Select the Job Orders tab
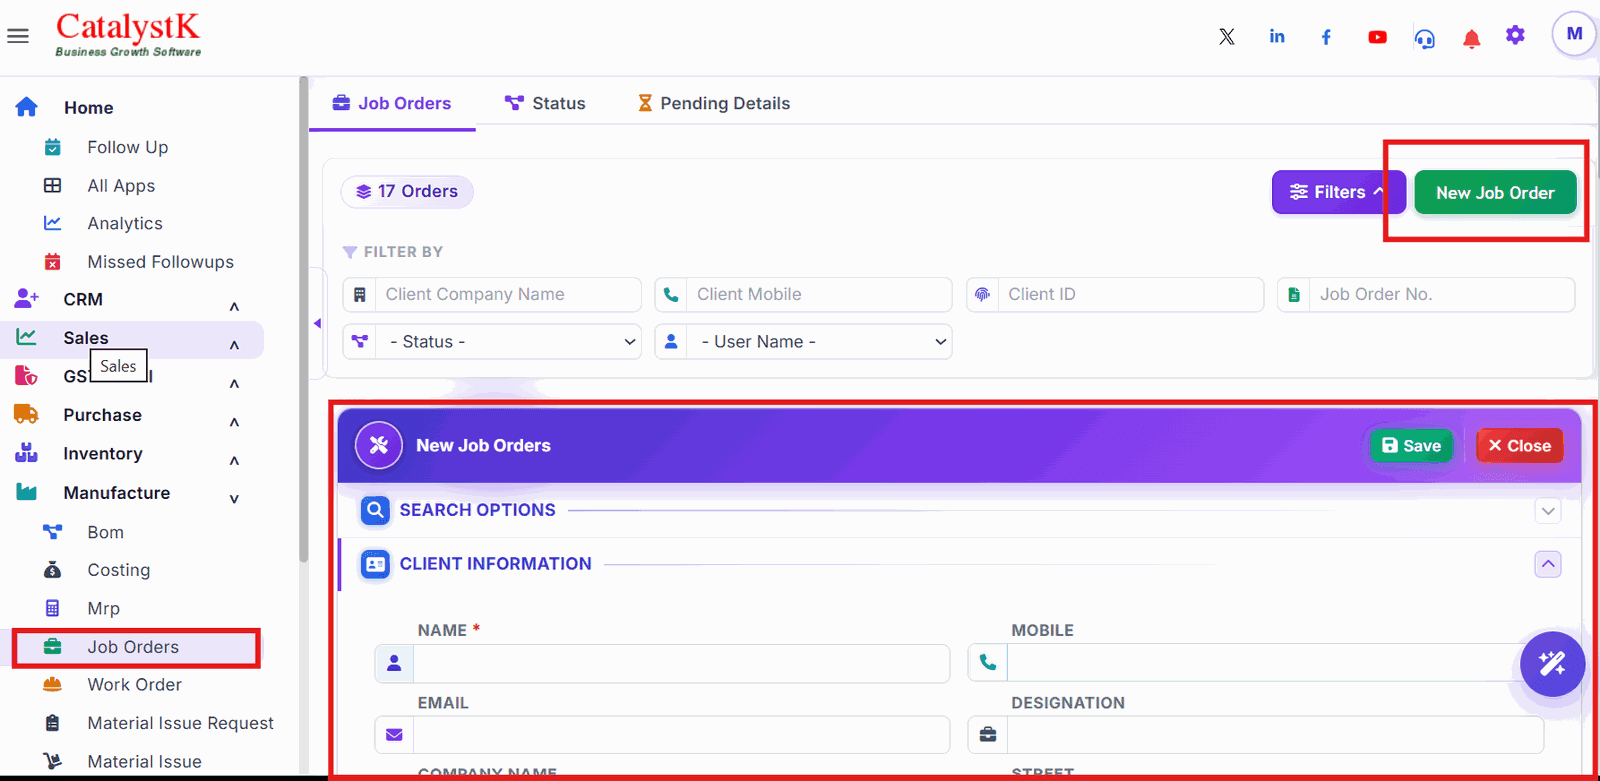 click(392, 103)
